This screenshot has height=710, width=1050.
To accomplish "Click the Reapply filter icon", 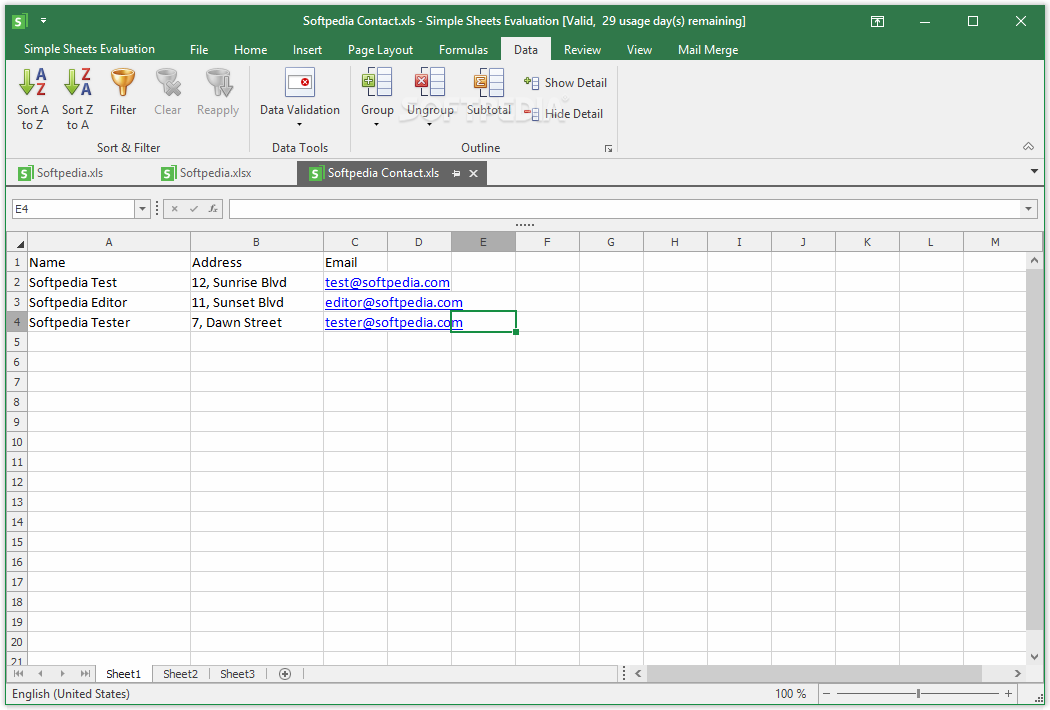I will pyautogui.click(x=218, y=92).
